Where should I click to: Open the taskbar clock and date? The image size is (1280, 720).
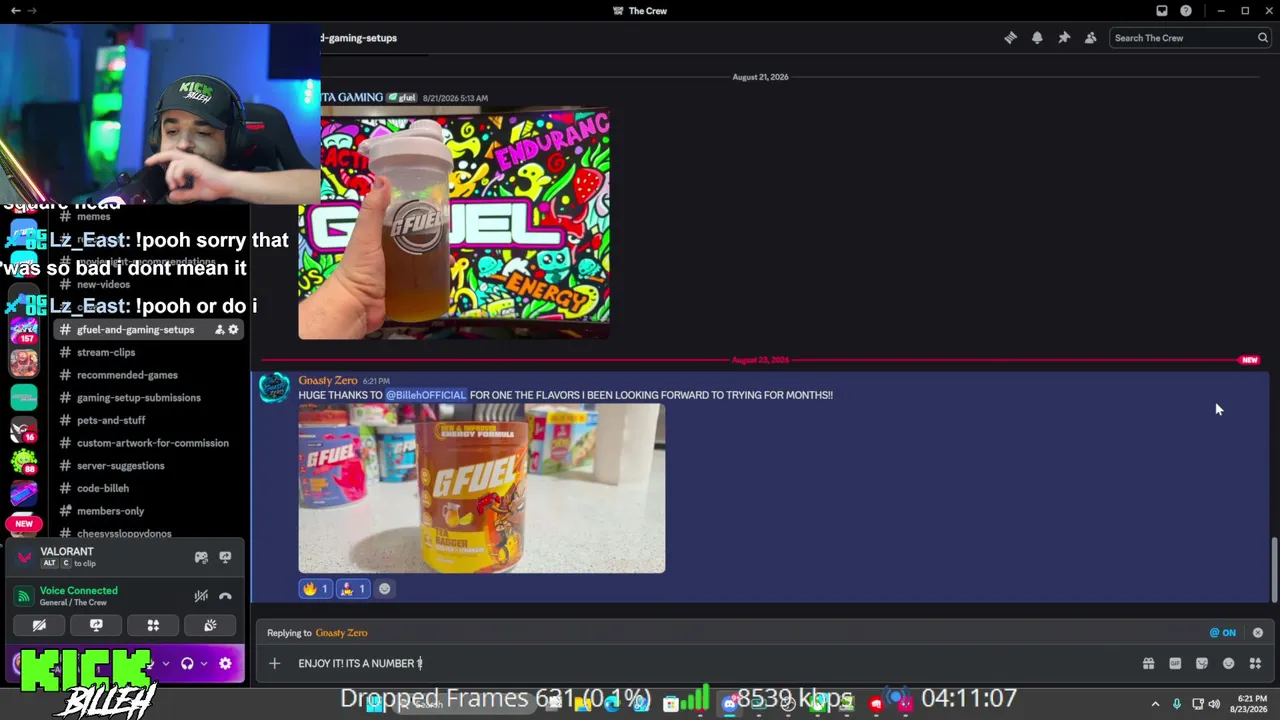click(1250, 704)
